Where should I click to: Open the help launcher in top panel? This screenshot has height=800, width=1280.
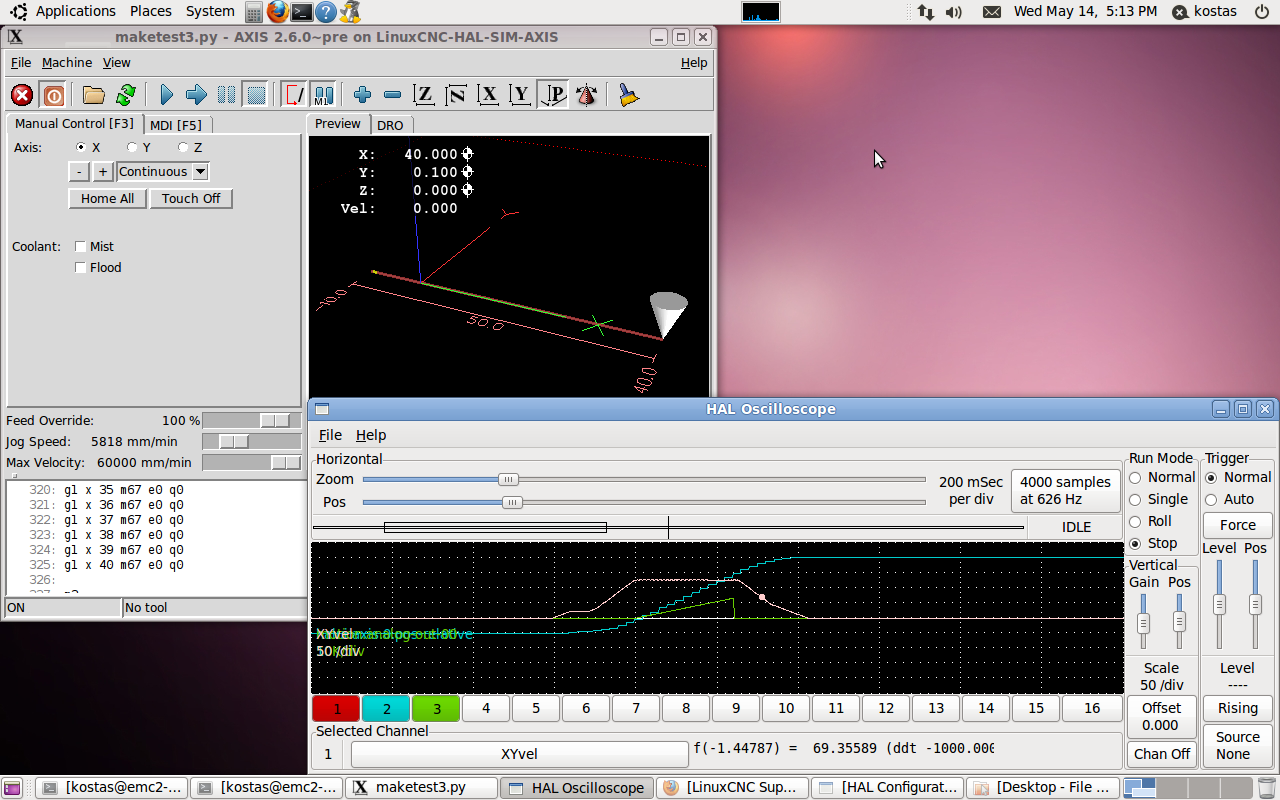(326, 12)
